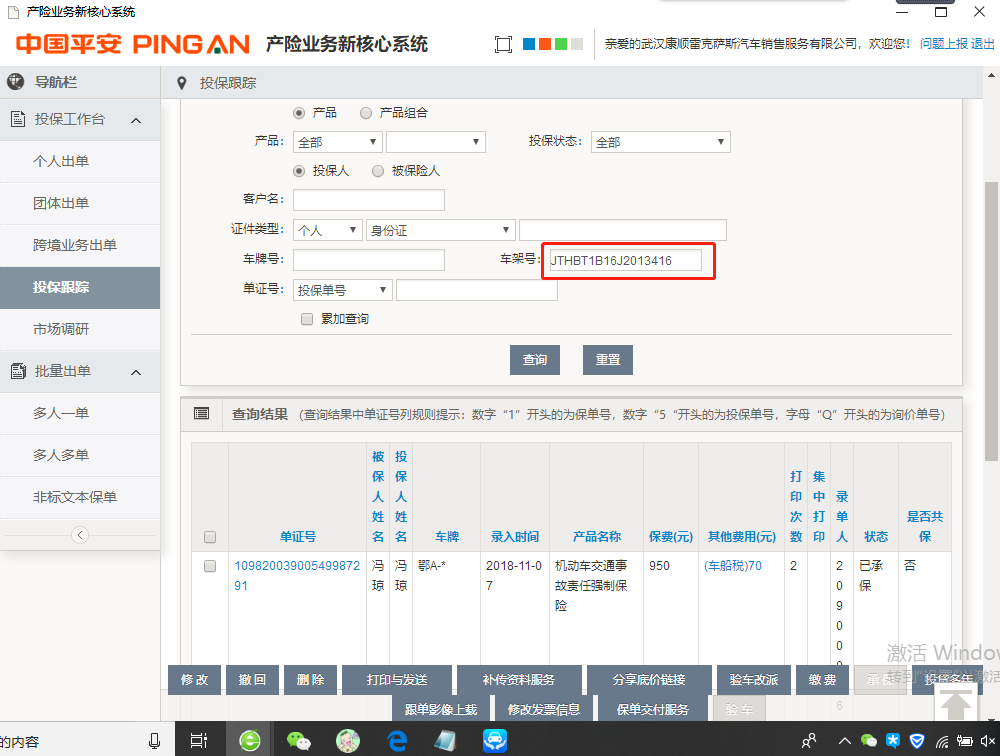Tick the 累加查询 checkbox

[307, 319]
